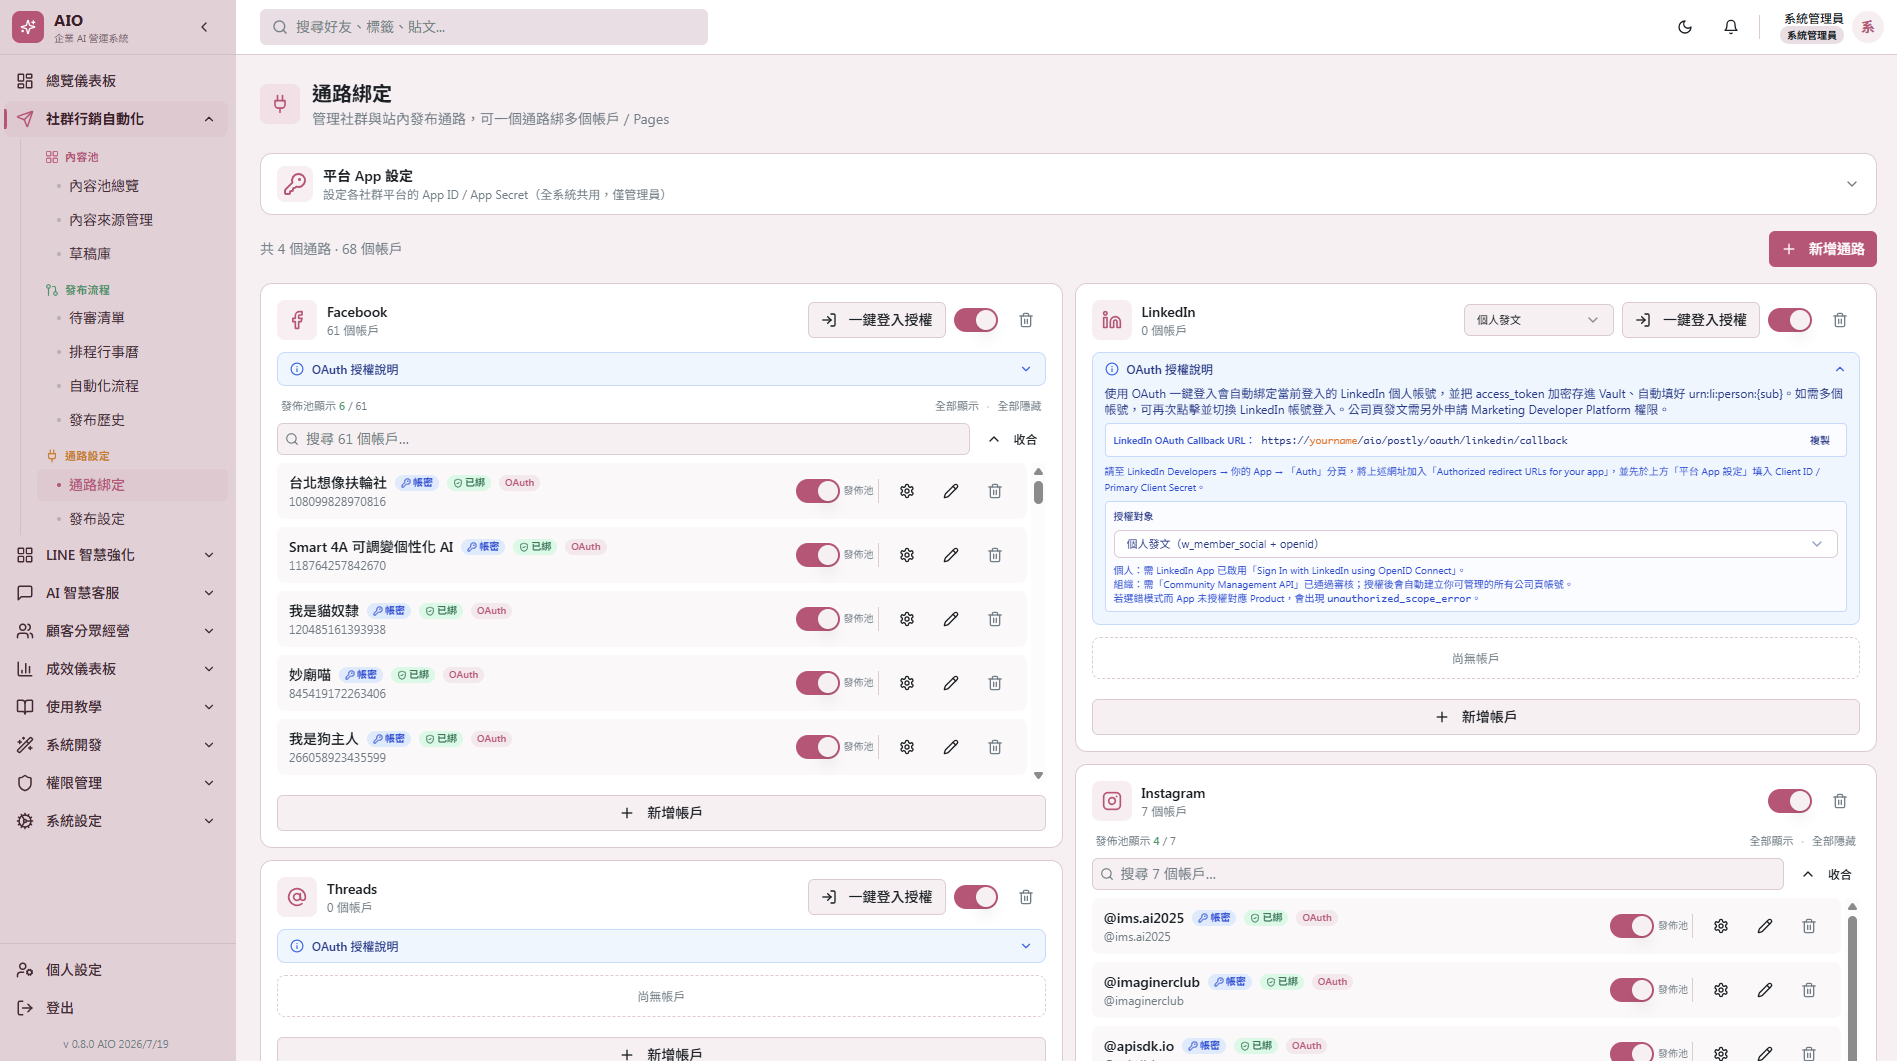
Task: Click the top 搜尋好友 search box
Action: click(484, 27)
